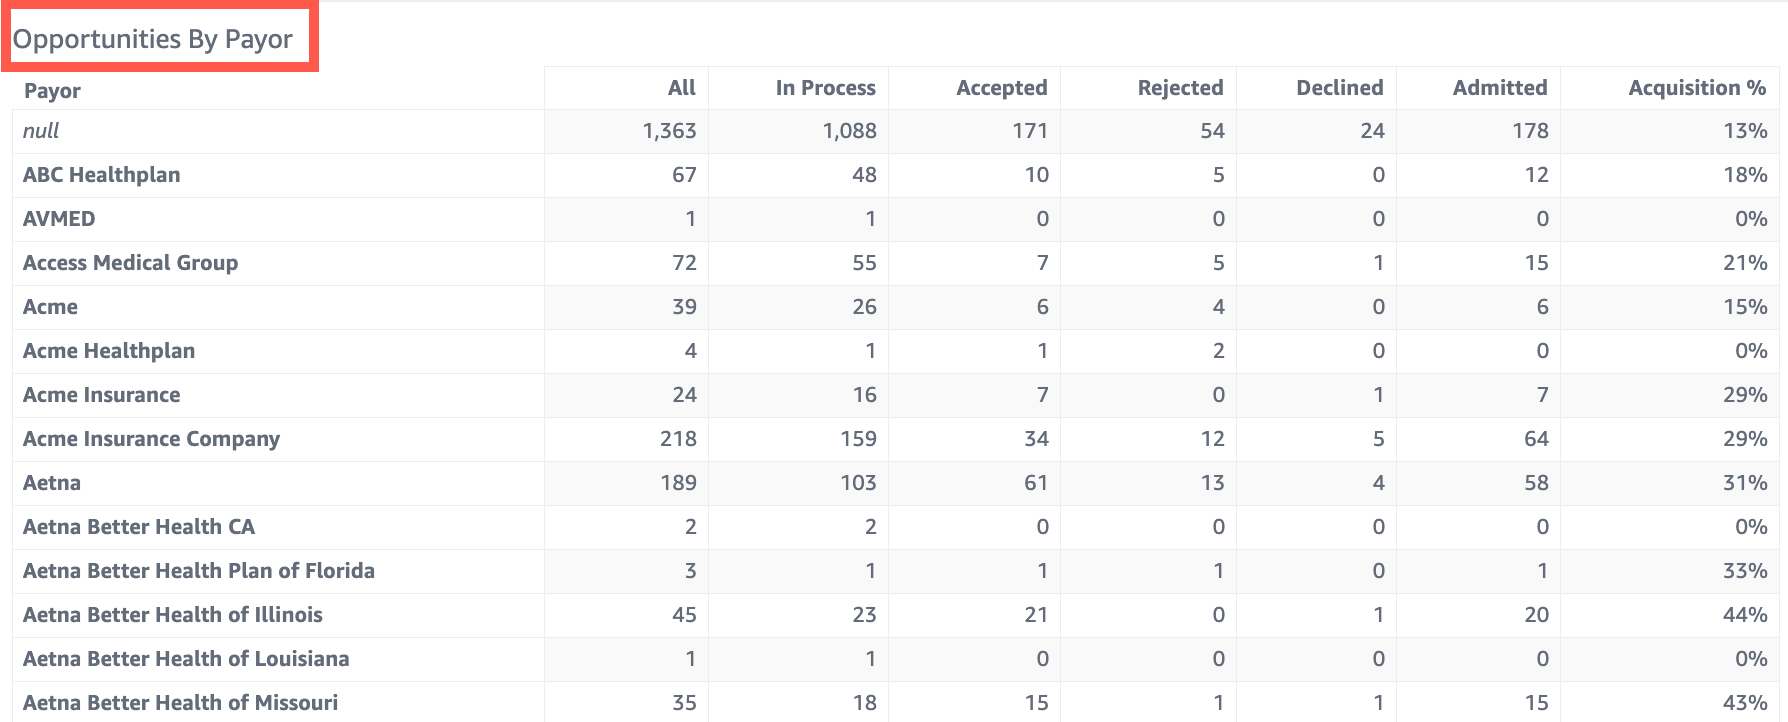
Task: Click the Acme Insurance Company payor
Action: pyautogui.click(x=151, y=439)
